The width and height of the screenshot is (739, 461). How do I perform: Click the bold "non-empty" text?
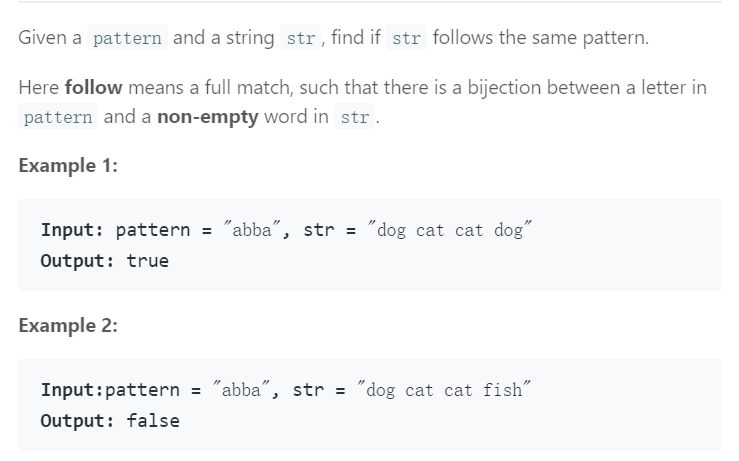tap(208, 117)
